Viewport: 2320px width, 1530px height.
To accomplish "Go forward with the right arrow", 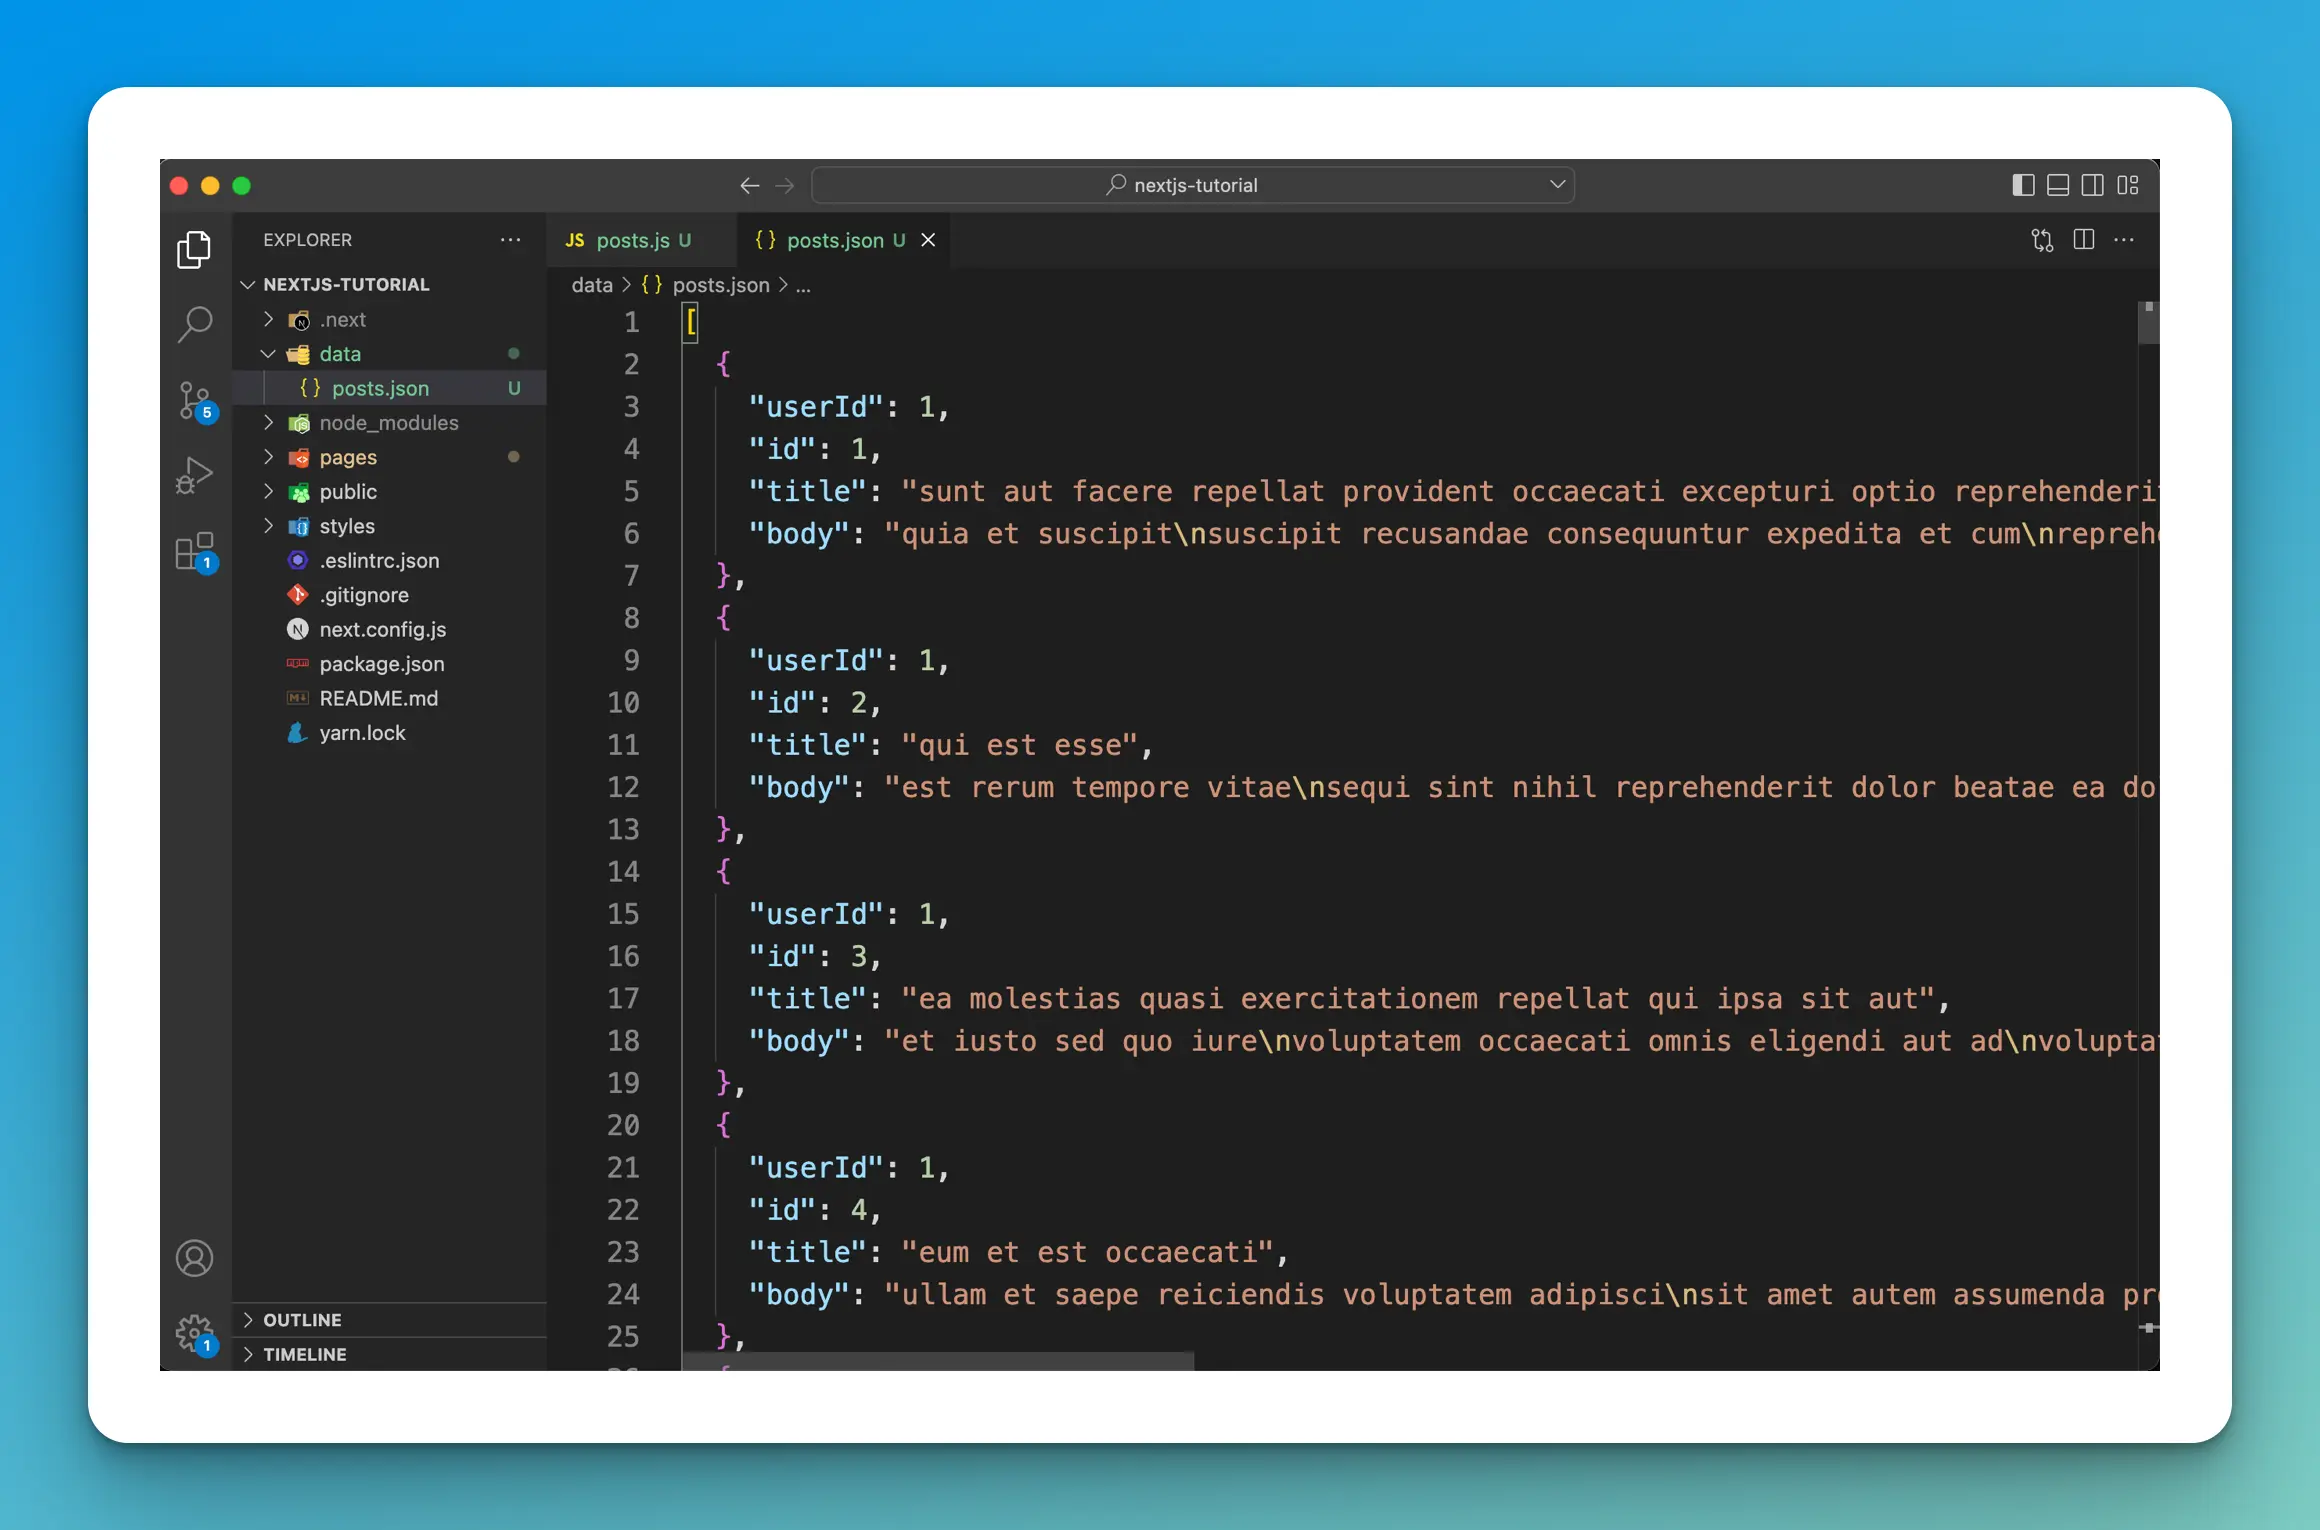I will point(785,186).
